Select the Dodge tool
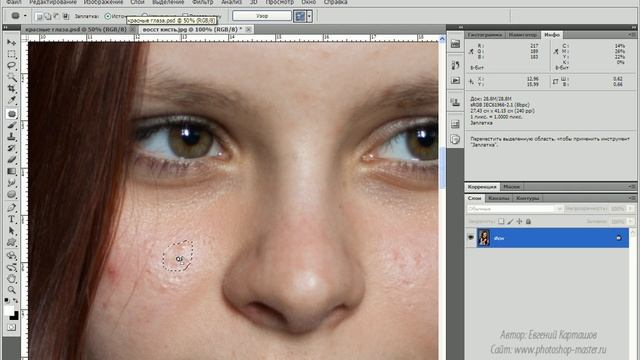The width and height of the screenshot is (640, 360). click(x=11, y=194)
